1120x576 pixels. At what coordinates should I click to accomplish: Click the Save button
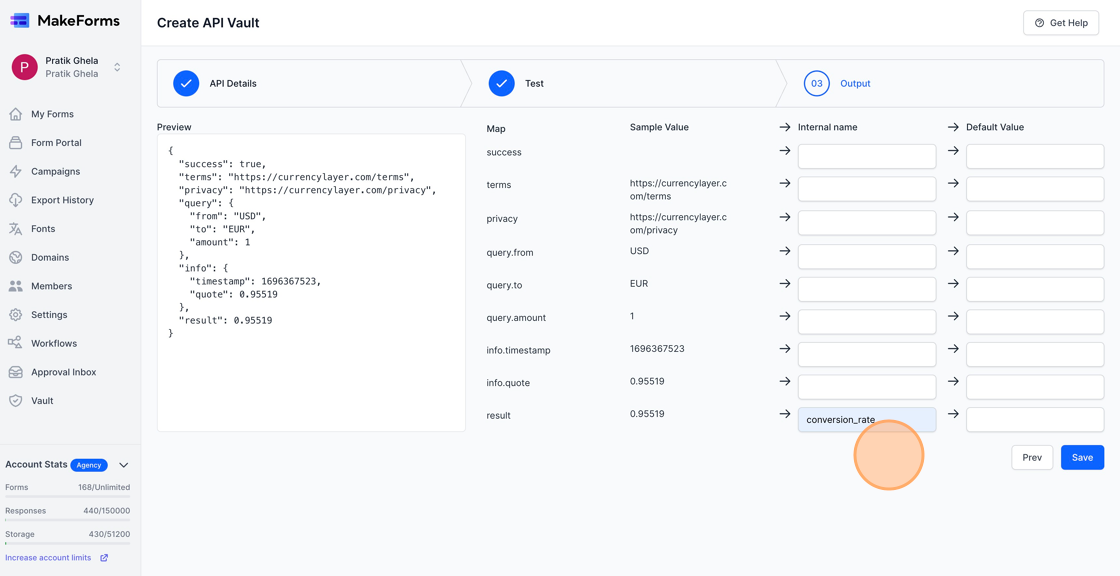coord(1082,457)
